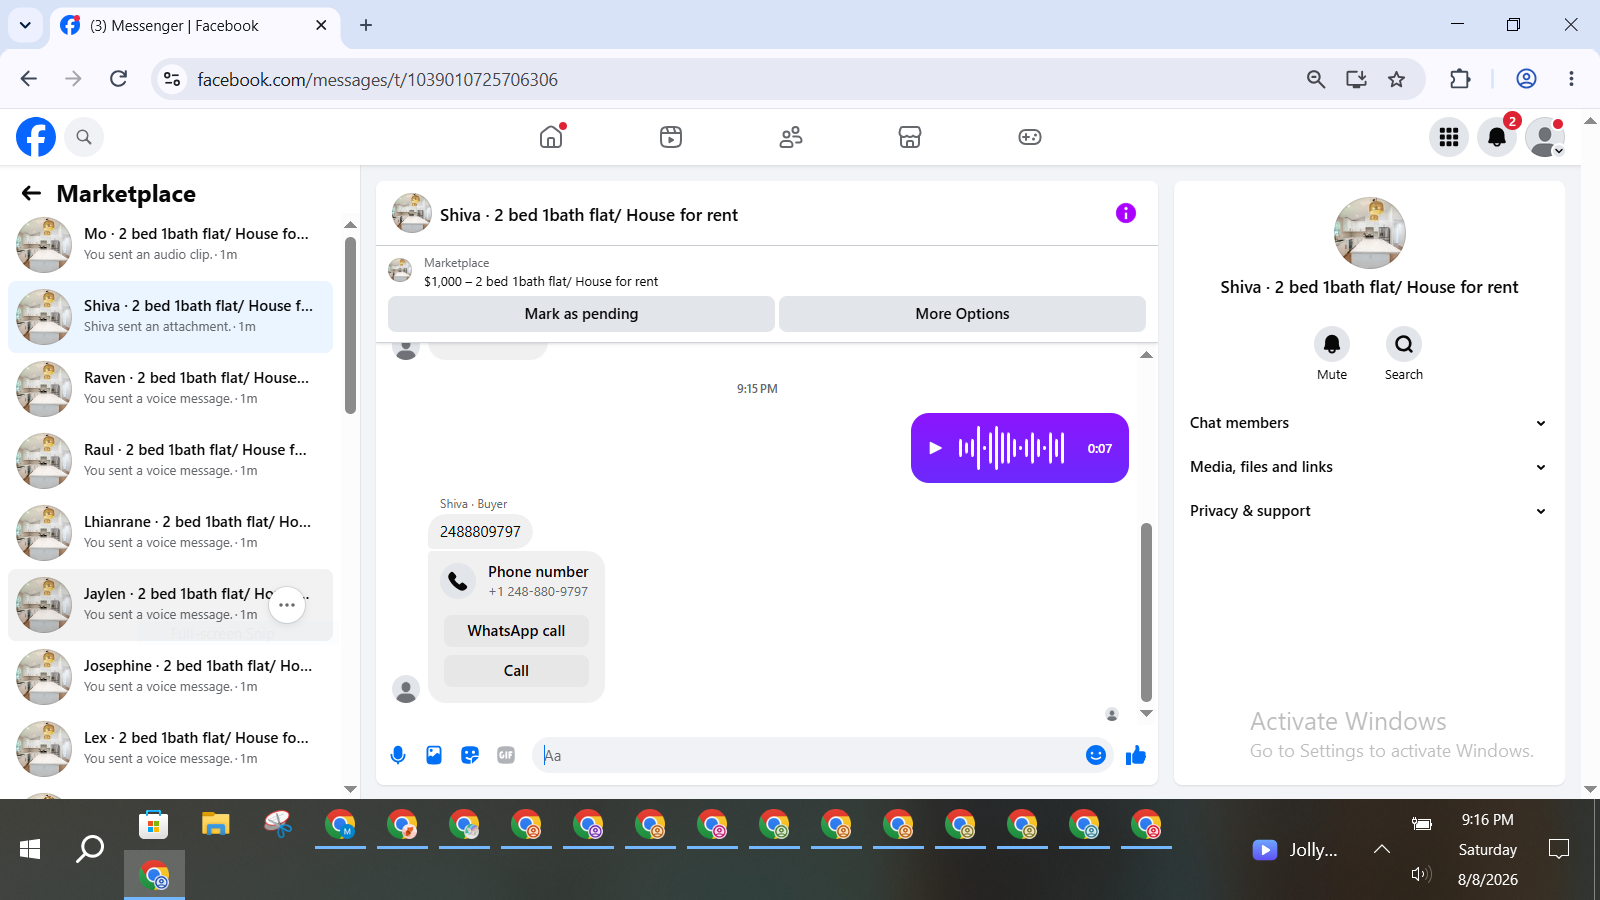Viewport: 1600px width, 900px height.
Task: Expand Chat members section
Action: coord(1369,423)
